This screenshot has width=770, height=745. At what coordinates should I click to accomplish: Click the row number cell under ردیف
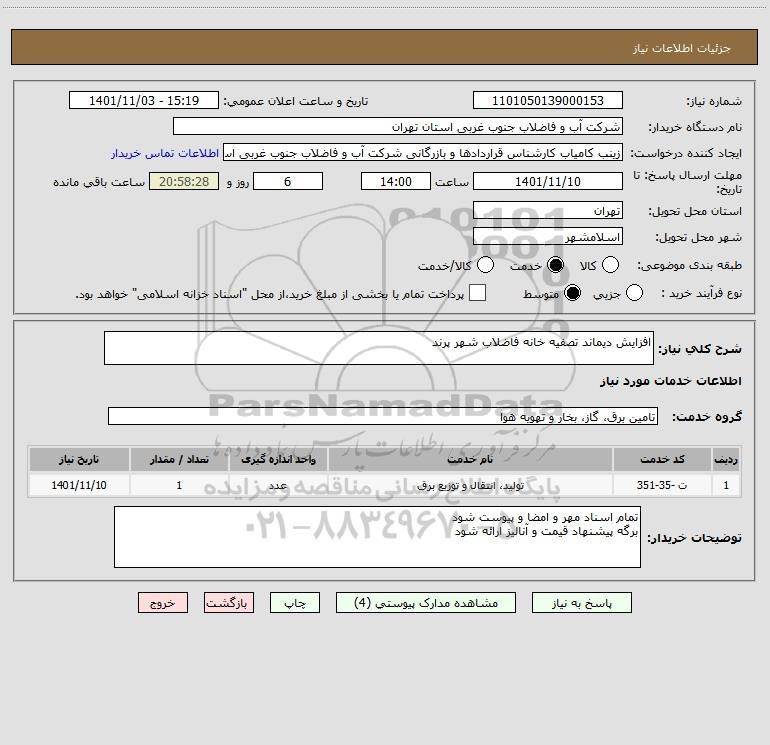[x=726, y=485]
